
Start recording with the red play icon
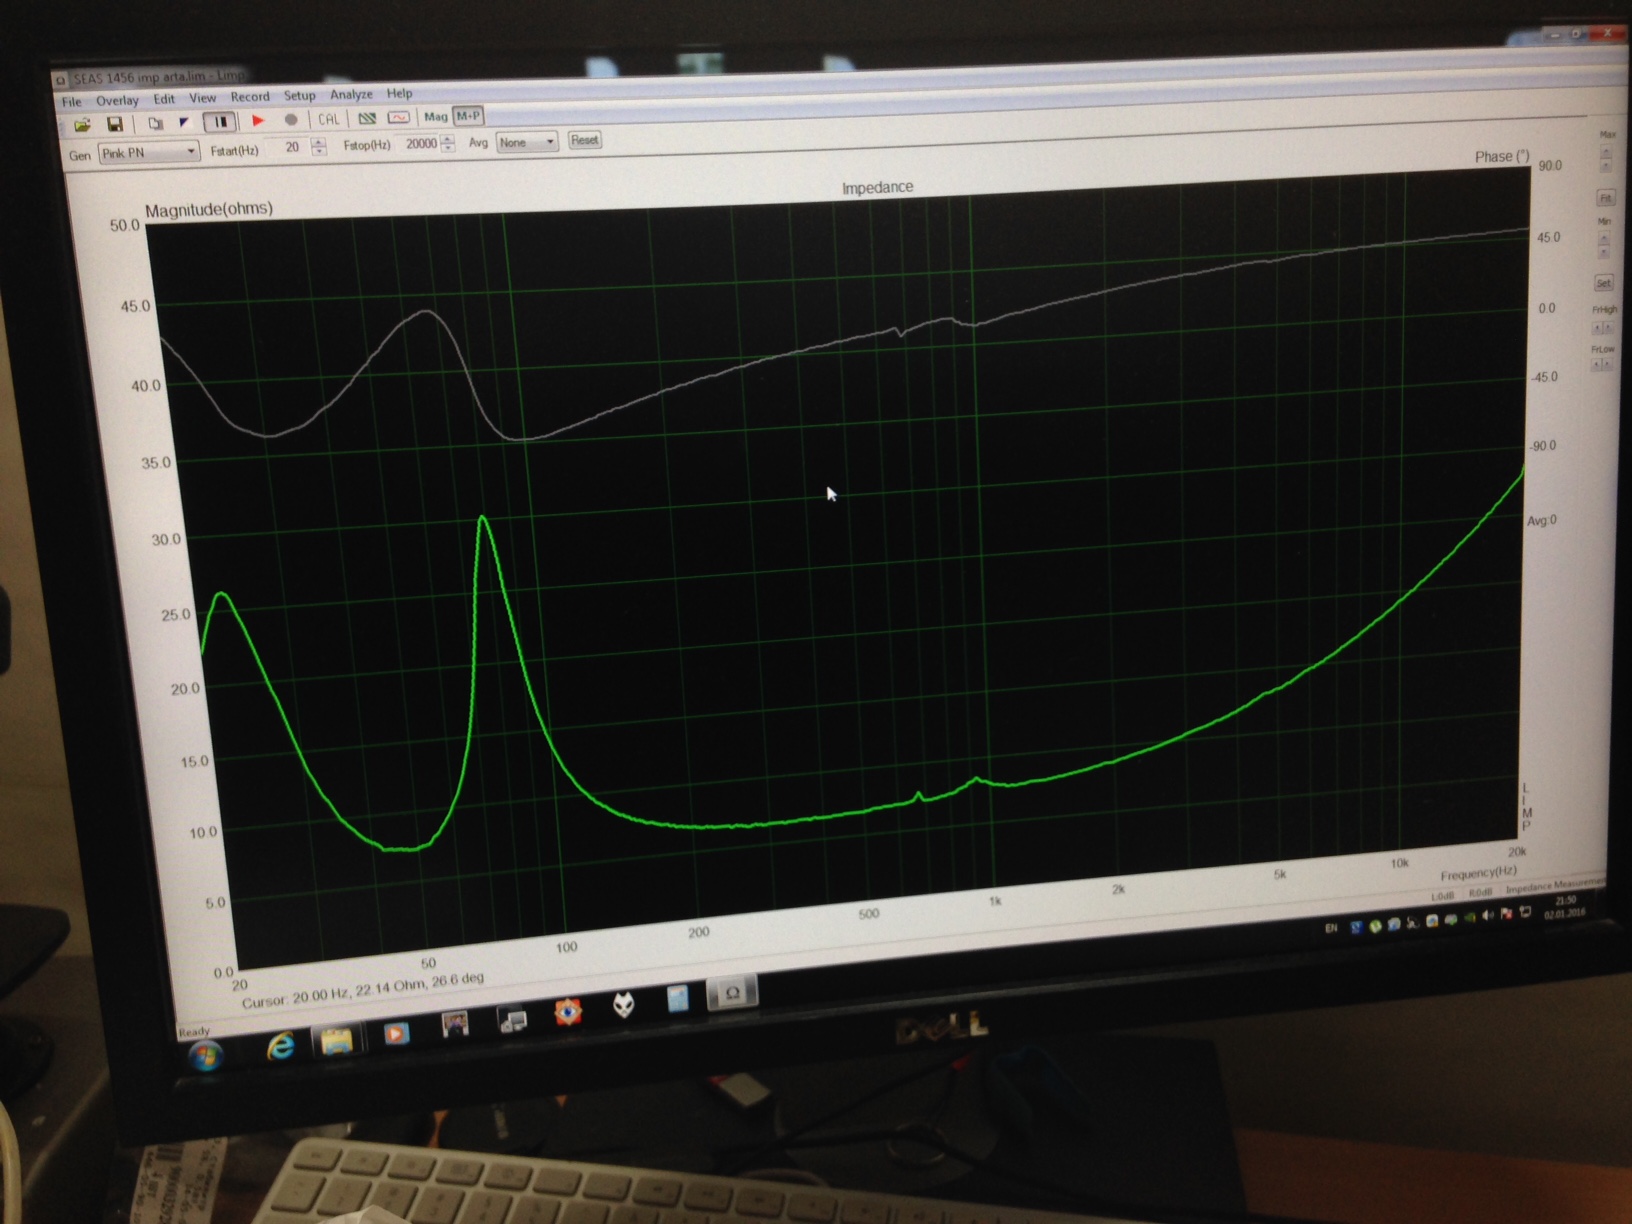pyautogui.click(x=257, y=120)
